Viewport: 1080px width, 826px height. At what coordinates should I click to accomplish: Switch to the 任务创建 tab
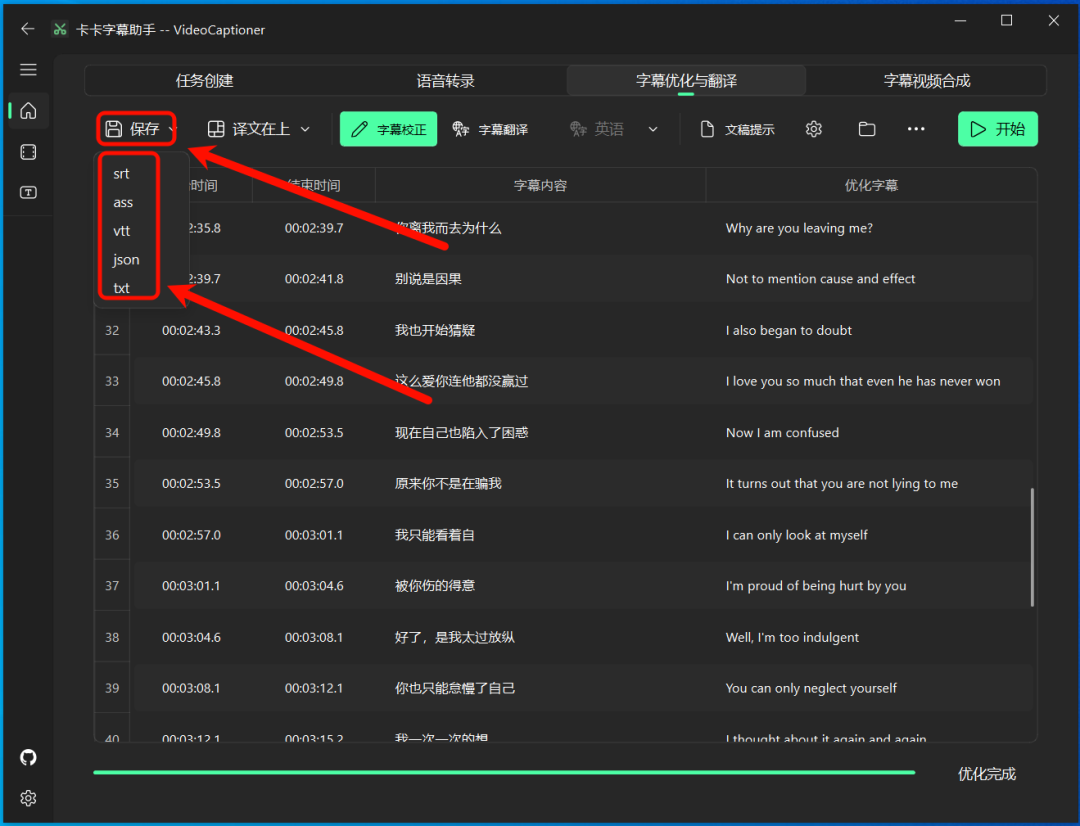pyautogui.click(x=205, y=81)
